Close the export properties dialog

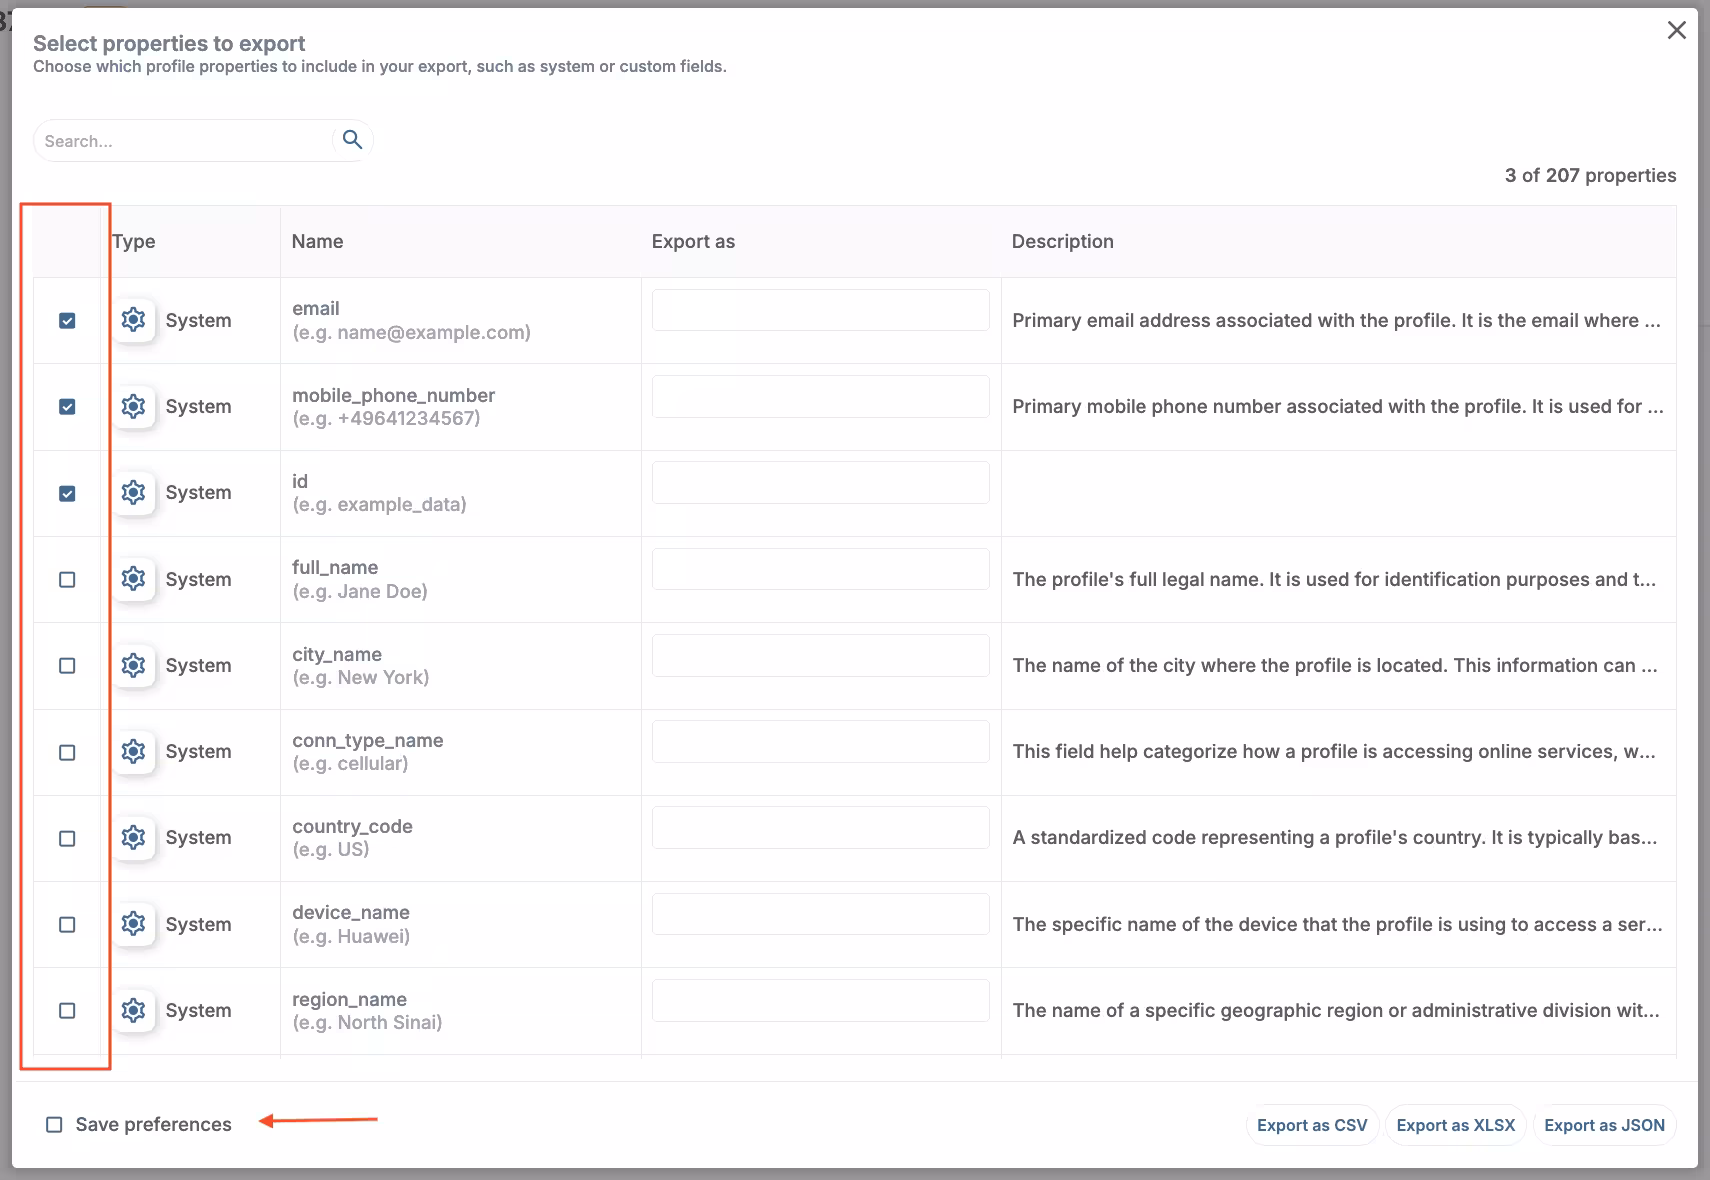(x=1676, y=30)
